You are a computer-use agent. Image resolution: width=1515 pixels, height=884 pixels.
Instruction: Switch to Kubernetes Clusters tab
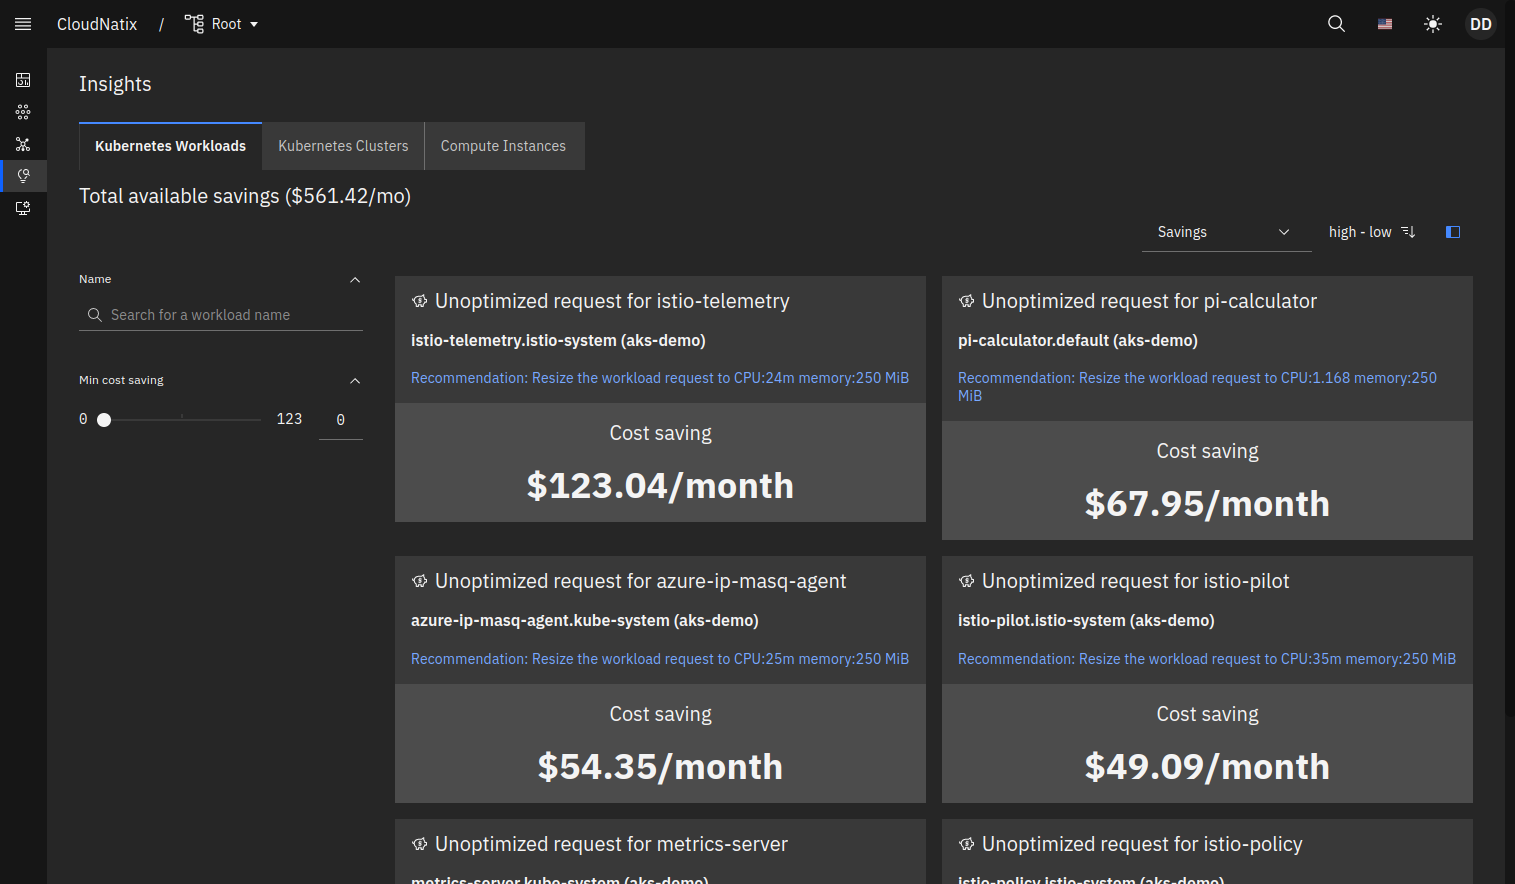click(x=343, y=146)
